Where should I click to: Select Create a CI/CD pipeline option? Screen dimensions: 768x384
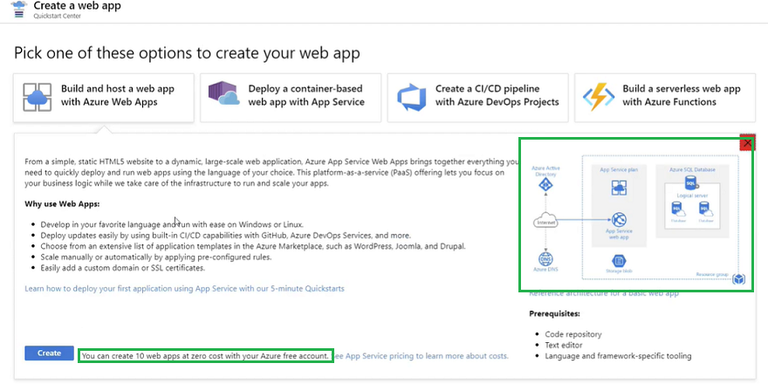click(x=478, y=98)
